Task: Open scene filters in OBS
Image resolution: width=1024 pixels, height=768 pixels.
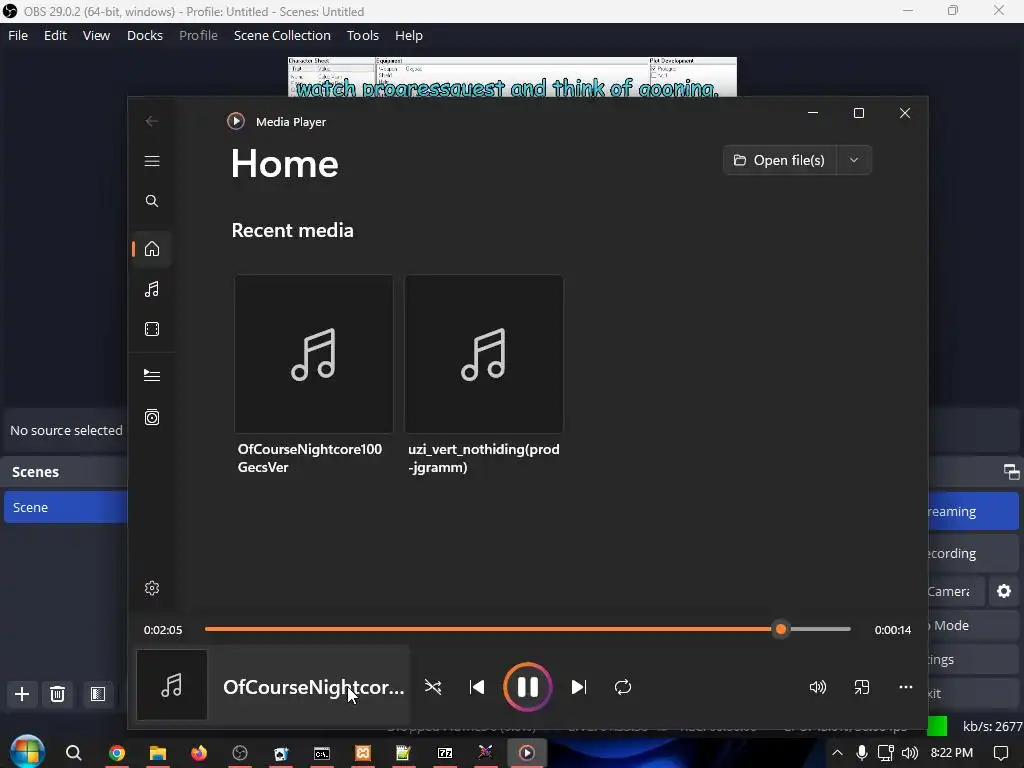Action: (98, 694)
